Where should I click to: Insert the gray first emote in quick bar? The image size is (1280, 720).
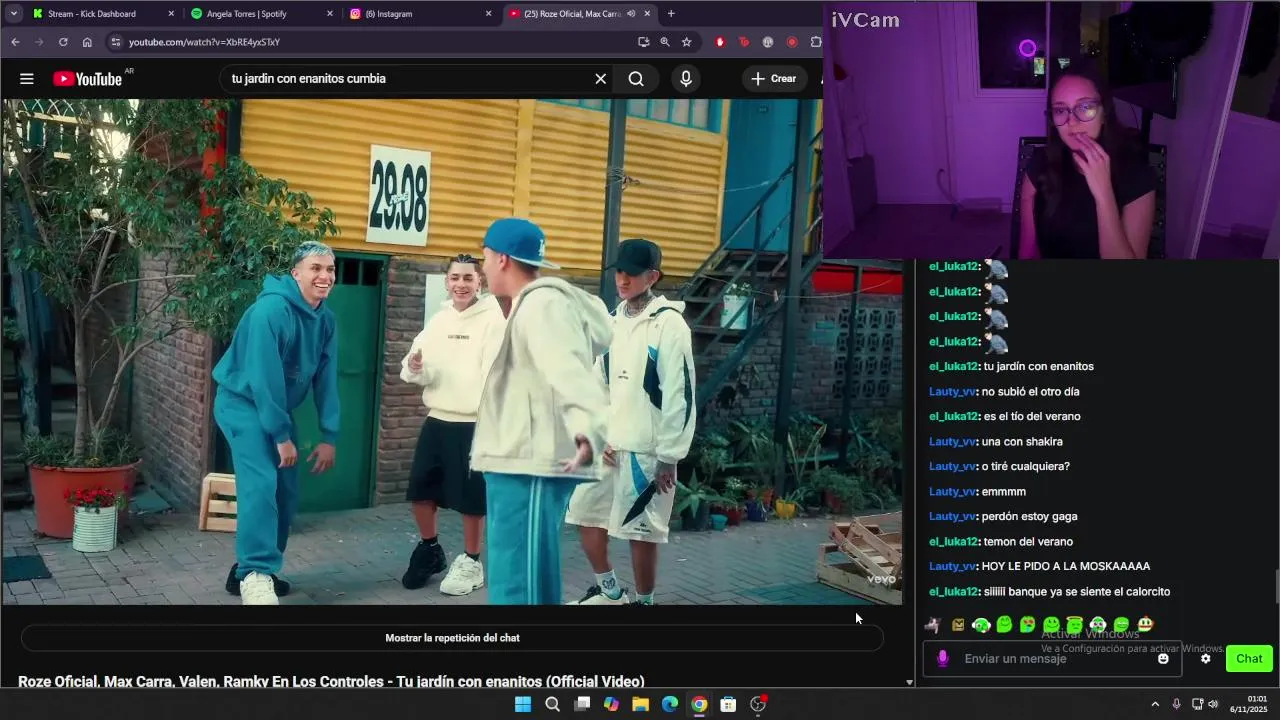[x=932, y=625]
